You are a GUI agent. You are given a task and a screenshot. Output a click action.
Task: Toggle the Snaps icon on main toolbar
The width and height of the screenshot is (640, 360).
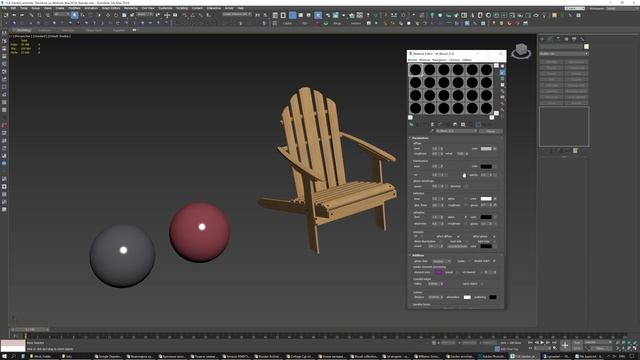pyautogui.click(x=184, y=15)
